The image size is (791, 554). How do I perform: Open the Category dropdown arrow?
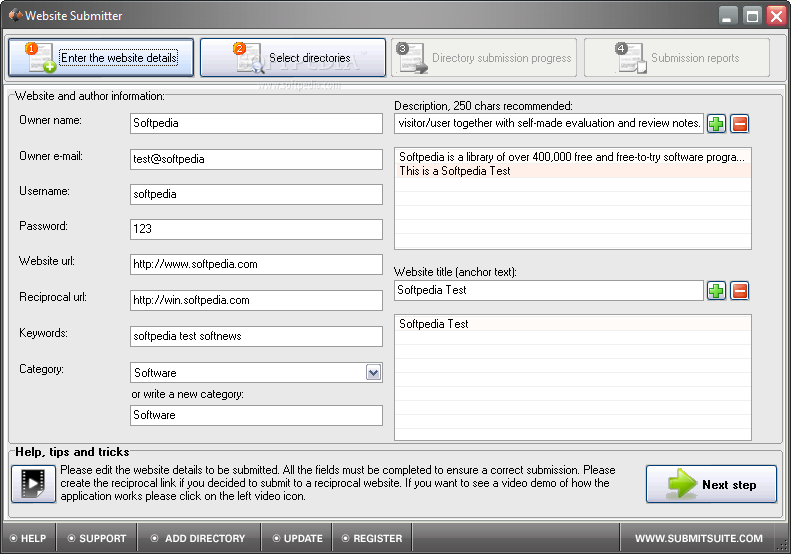point(373,373)
